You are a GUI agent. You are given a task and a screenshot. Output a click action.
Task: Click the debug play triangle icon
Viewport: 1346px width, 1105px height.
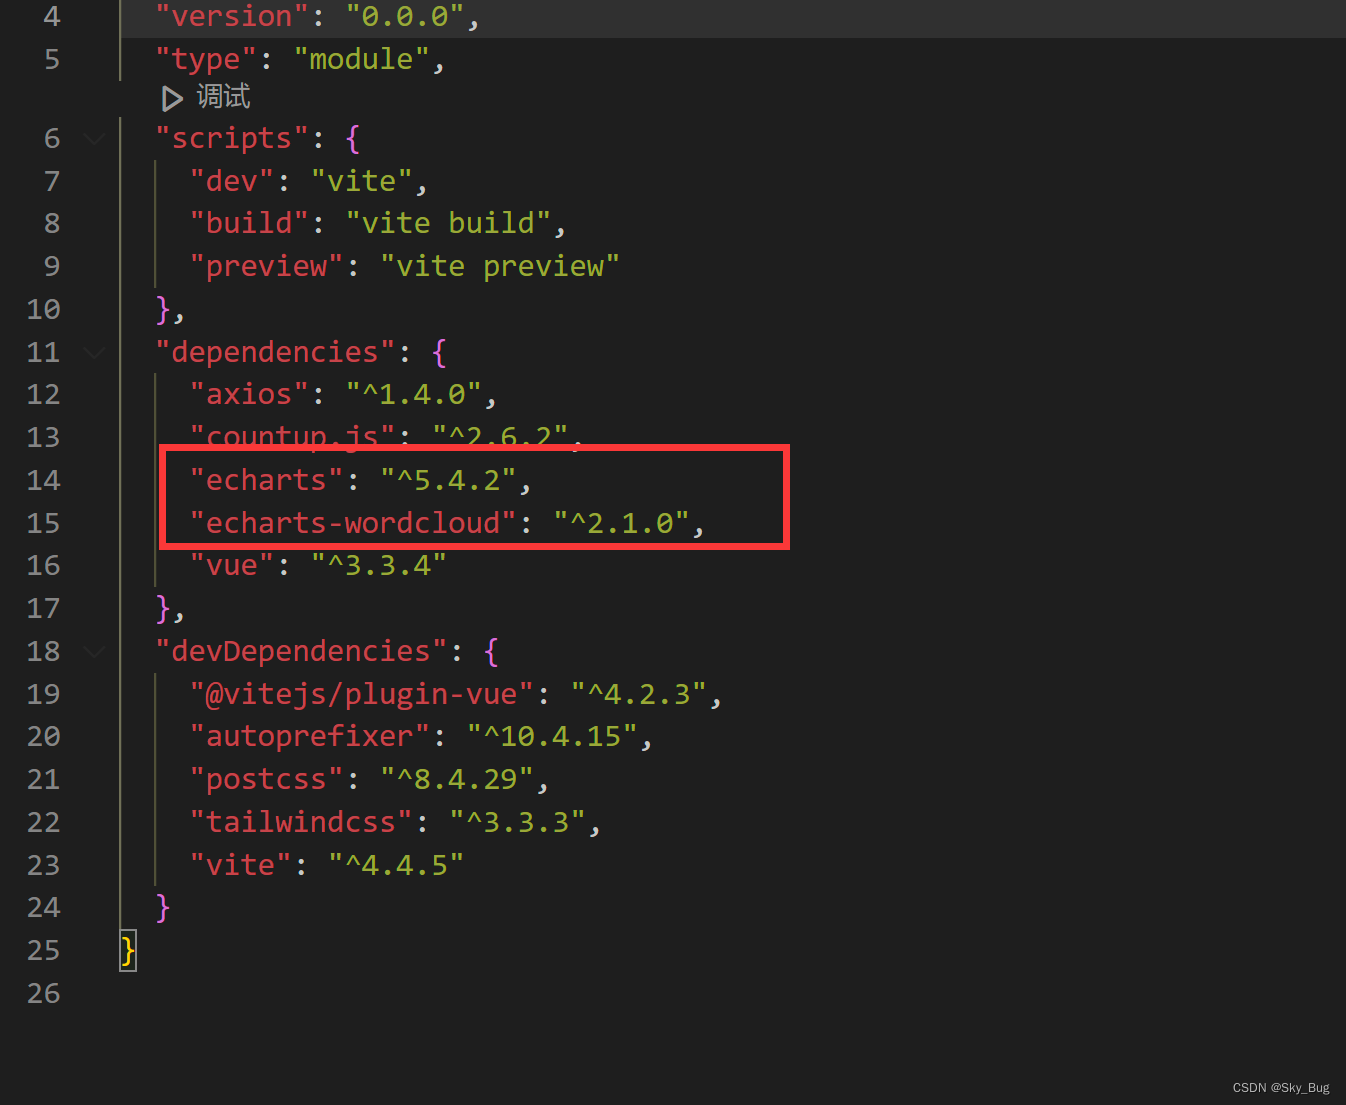point(172,98)
